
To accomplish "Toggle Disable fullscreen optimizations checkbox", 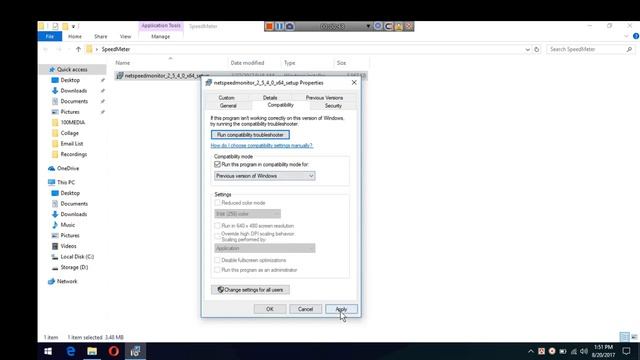I will [217, 260].
